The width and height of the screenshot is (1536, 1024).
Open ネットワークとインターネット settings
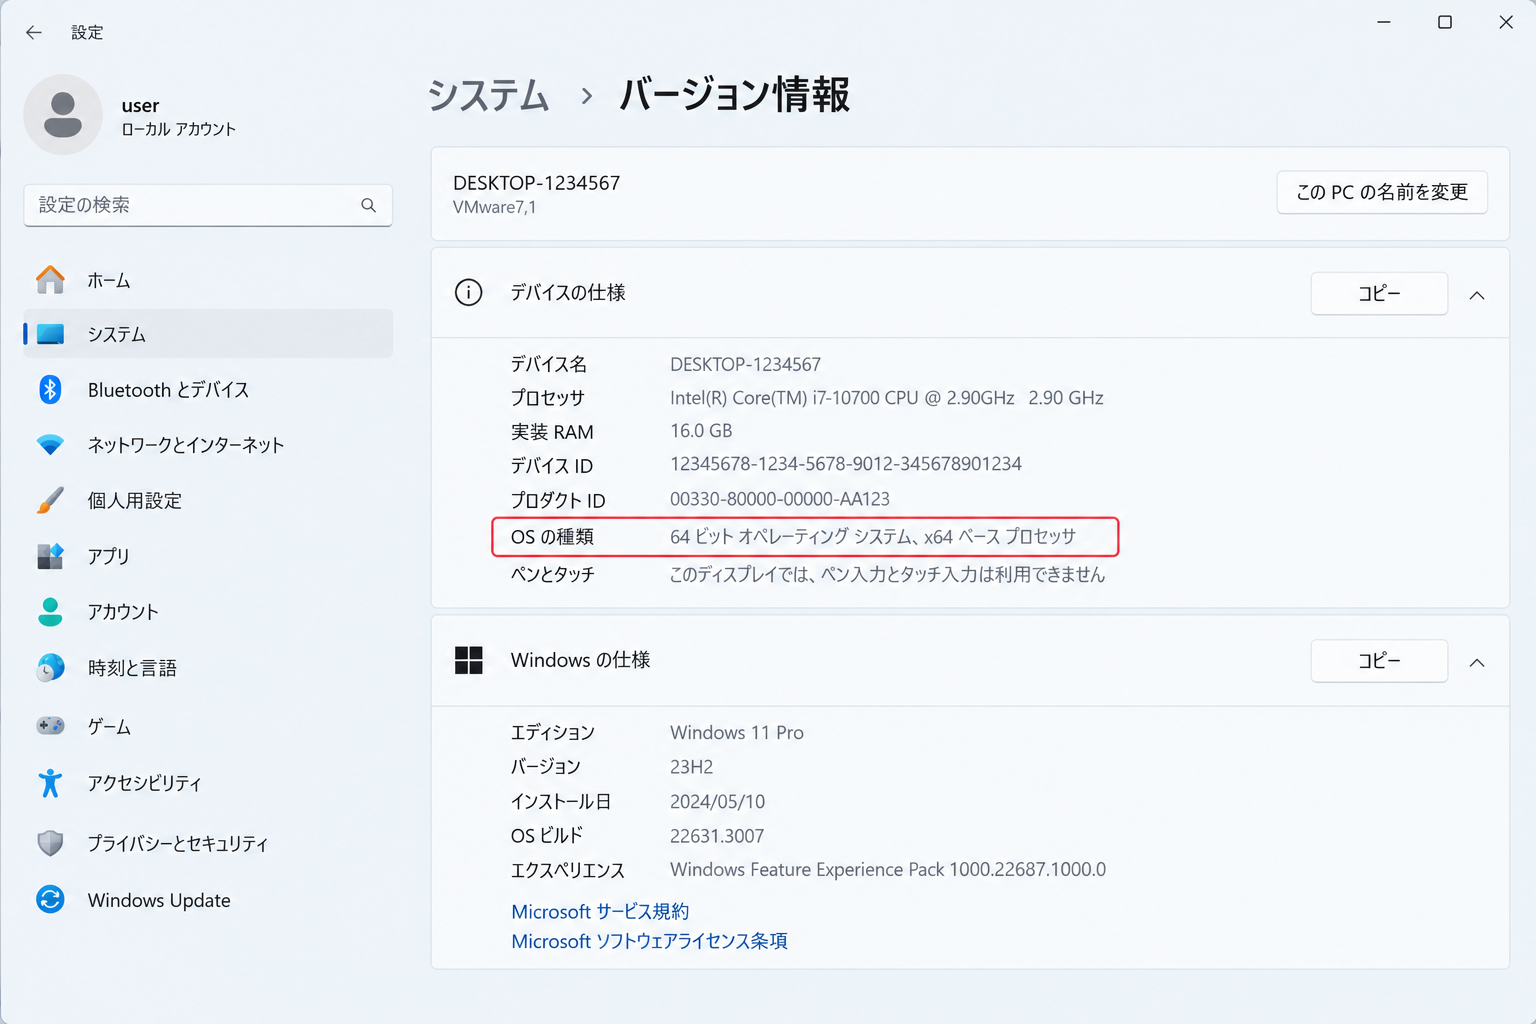(208, 445)
